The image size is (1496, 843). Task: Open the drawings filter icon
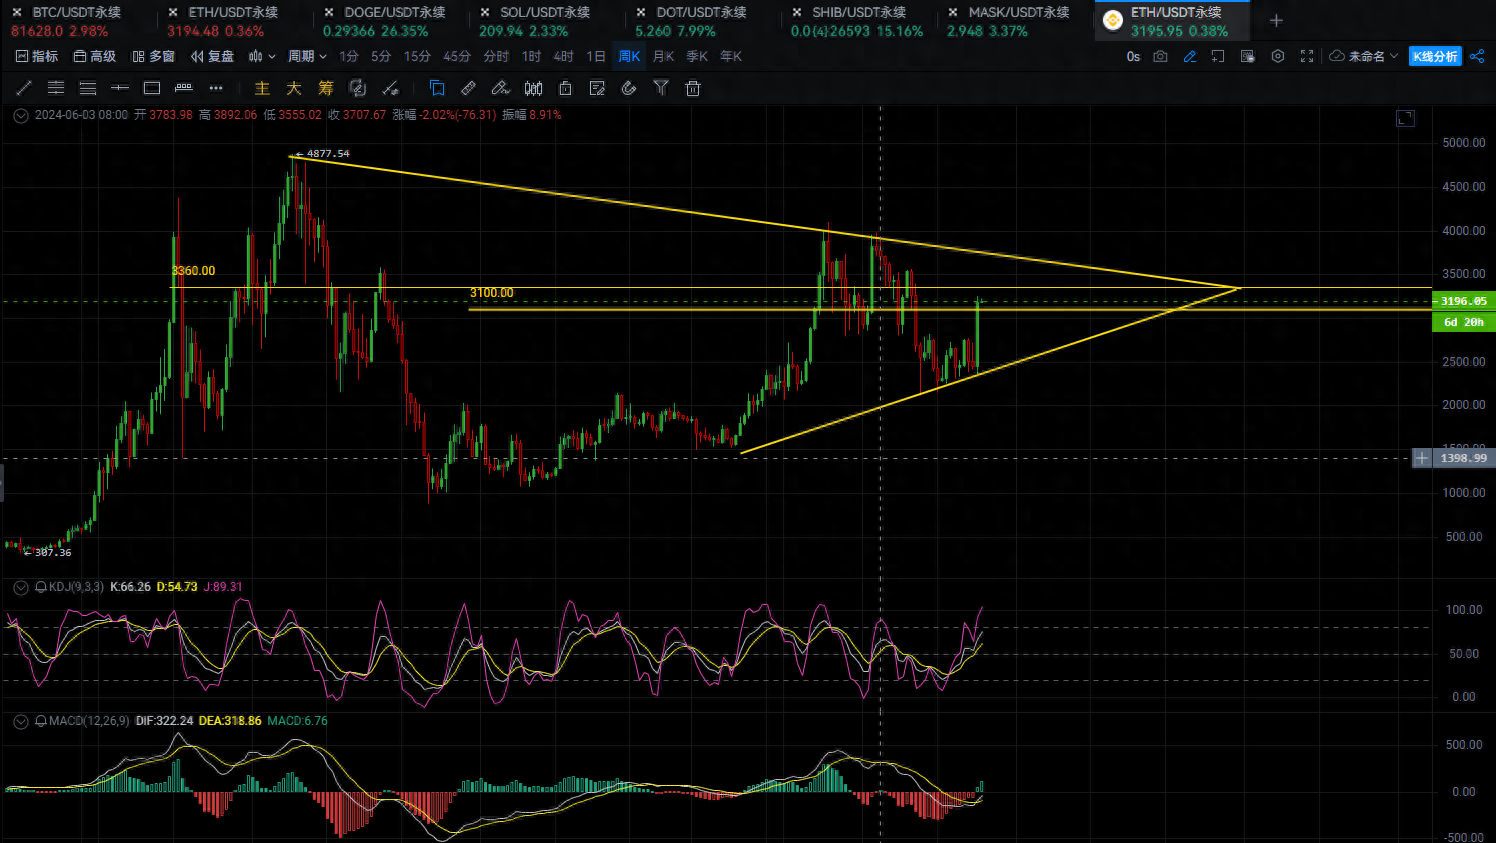(x=661, y=88)
